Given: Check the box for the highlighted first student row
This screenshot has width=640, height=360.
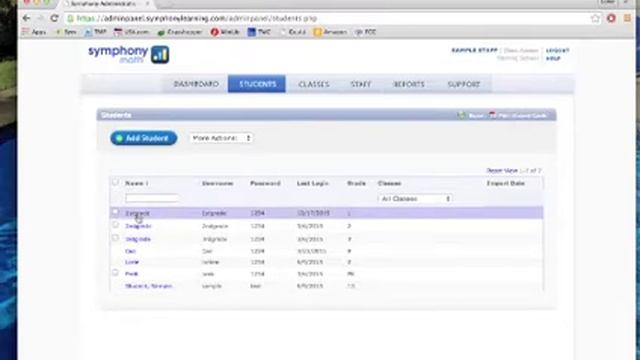Looking at the screenshot, I should coord(116,212).
